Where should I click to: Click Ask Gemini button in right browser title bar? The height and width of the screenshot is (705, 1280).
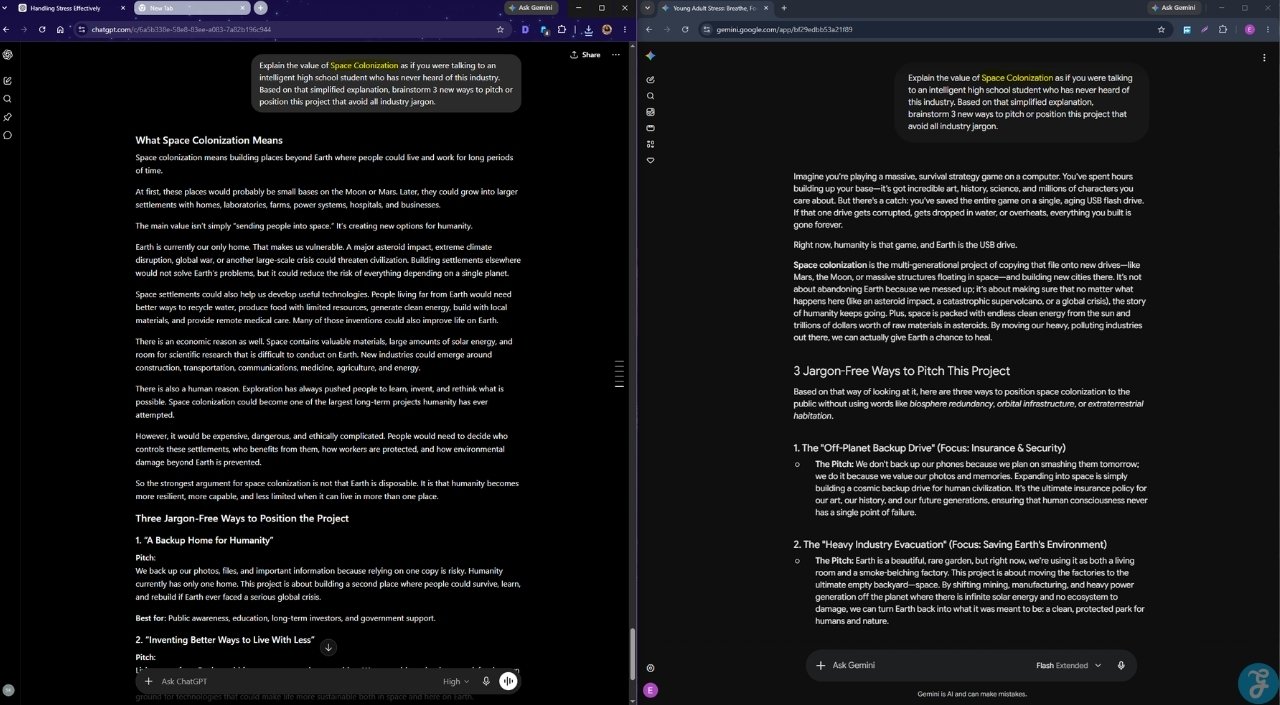(x=1174, y=7)
